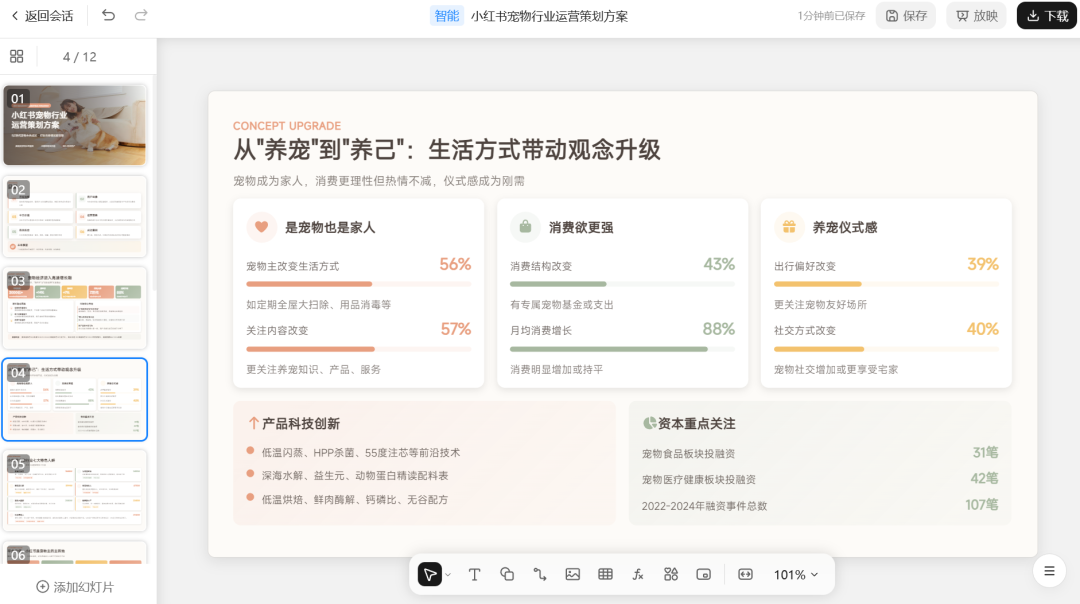Expand the pointer tool dropdown arrow
The width and height of the screenshot is (1080, 604).
point(448,574)
